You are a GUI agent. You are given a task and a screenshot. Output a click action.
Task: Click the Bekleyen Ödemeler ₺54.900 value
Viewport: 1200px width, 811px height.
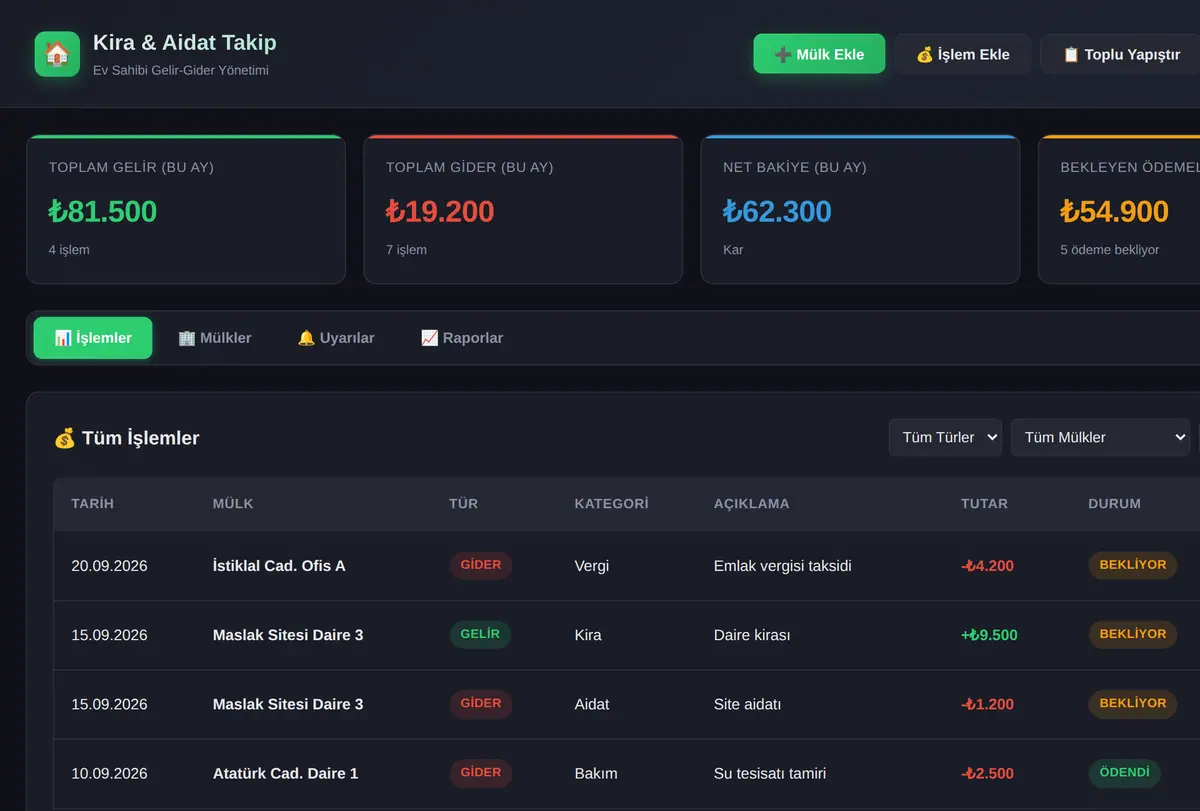point(1114,211)
